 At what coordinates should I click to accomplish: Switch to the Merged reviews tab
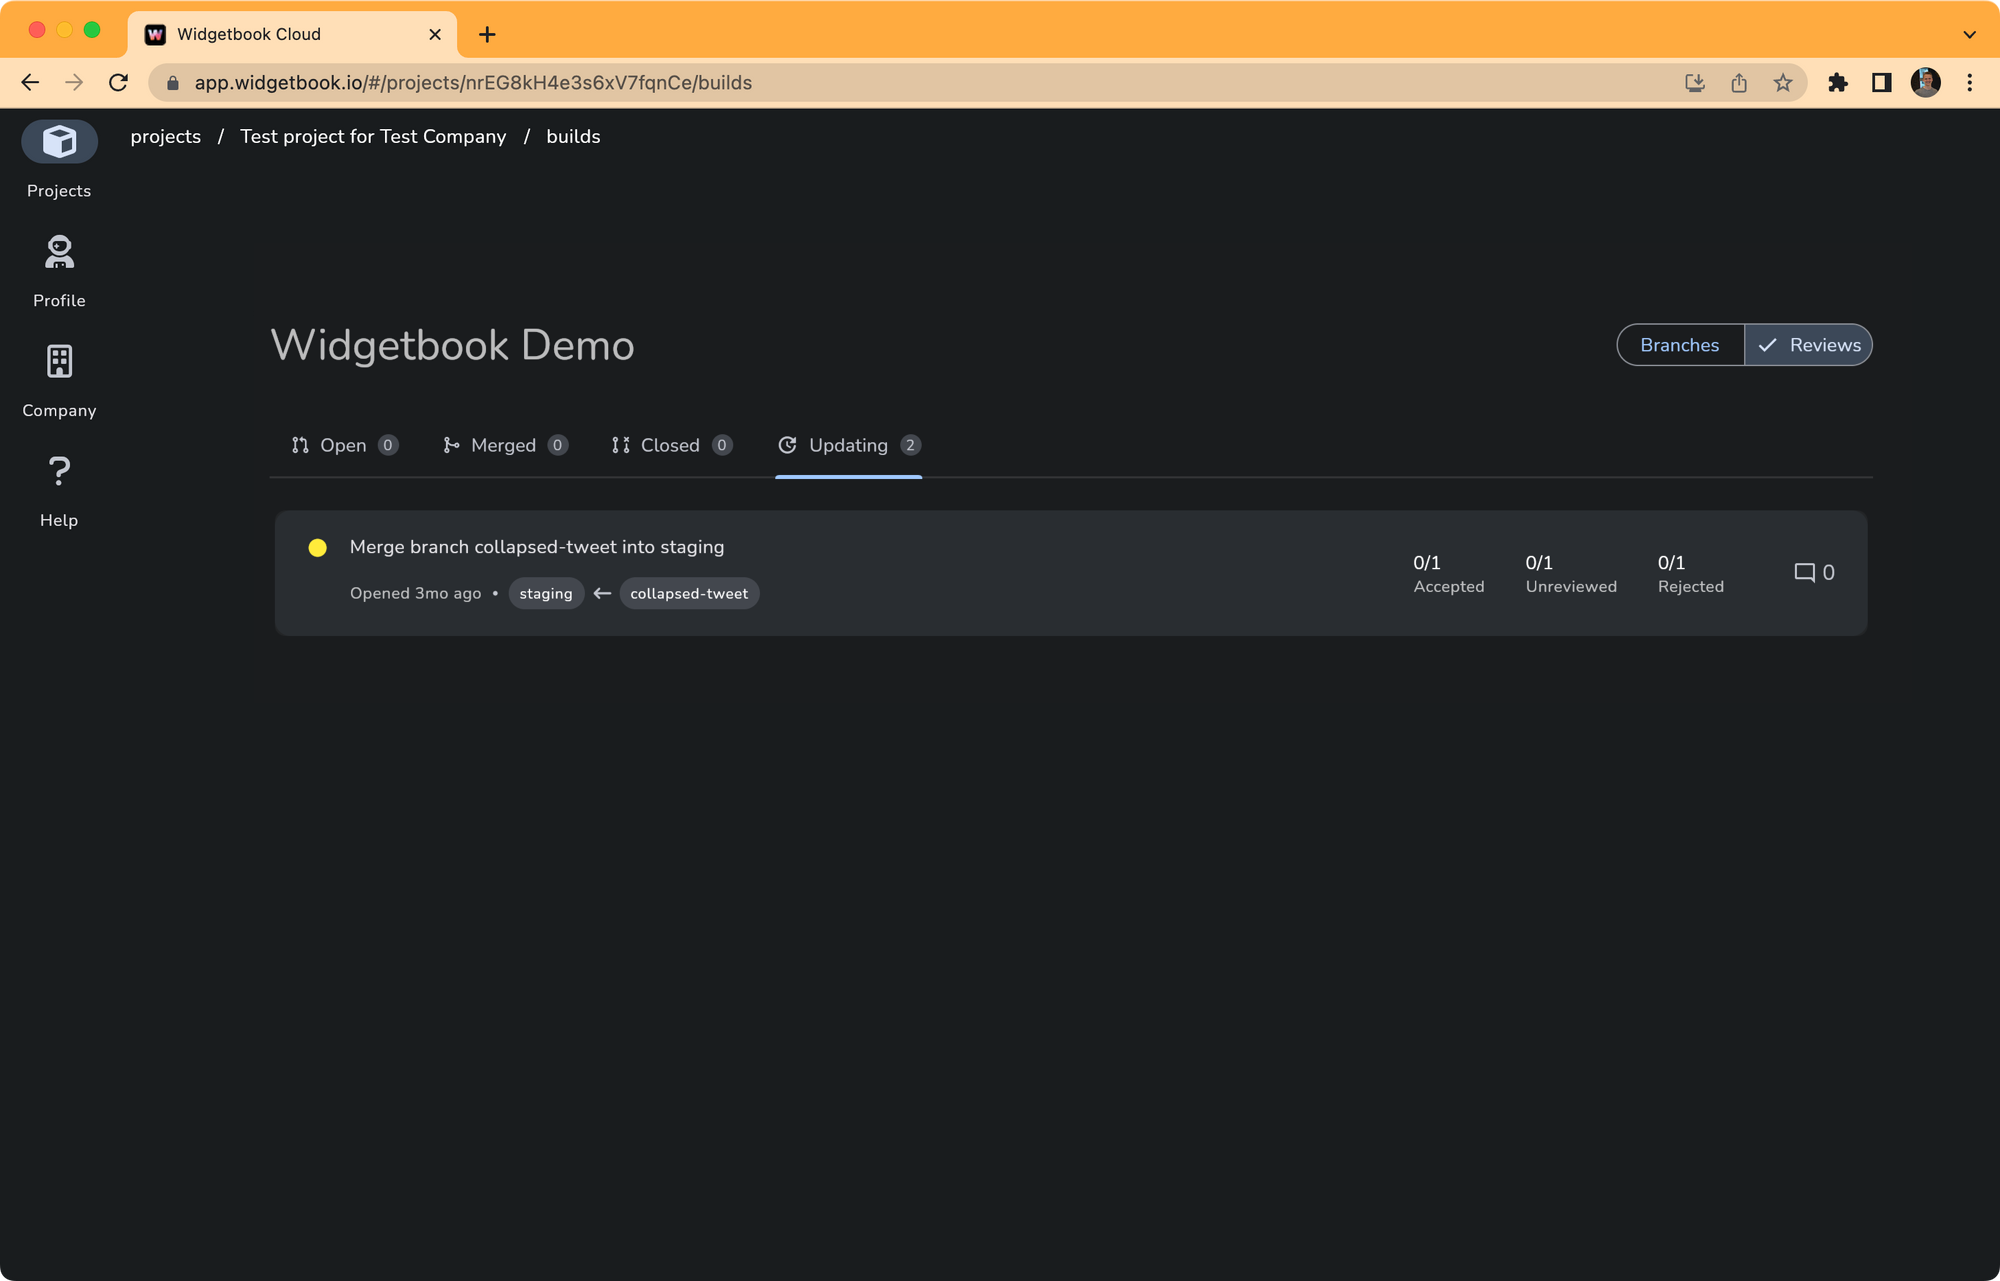504,446
